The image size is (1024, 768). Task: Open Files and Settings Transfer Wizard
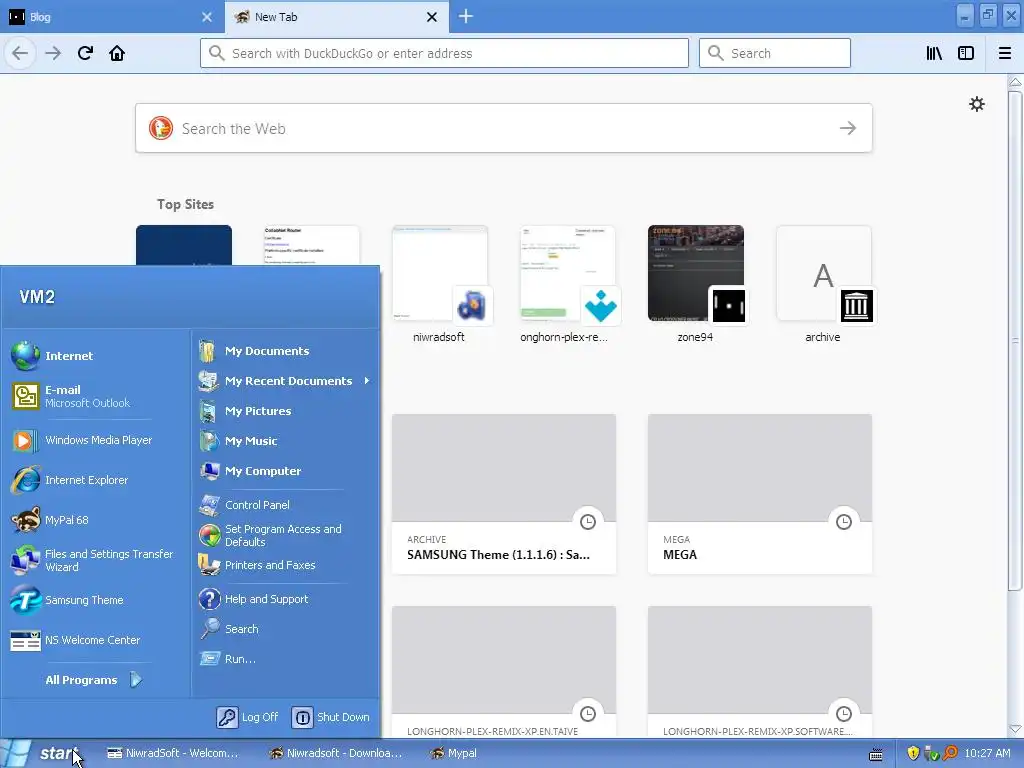pos(96,560)
